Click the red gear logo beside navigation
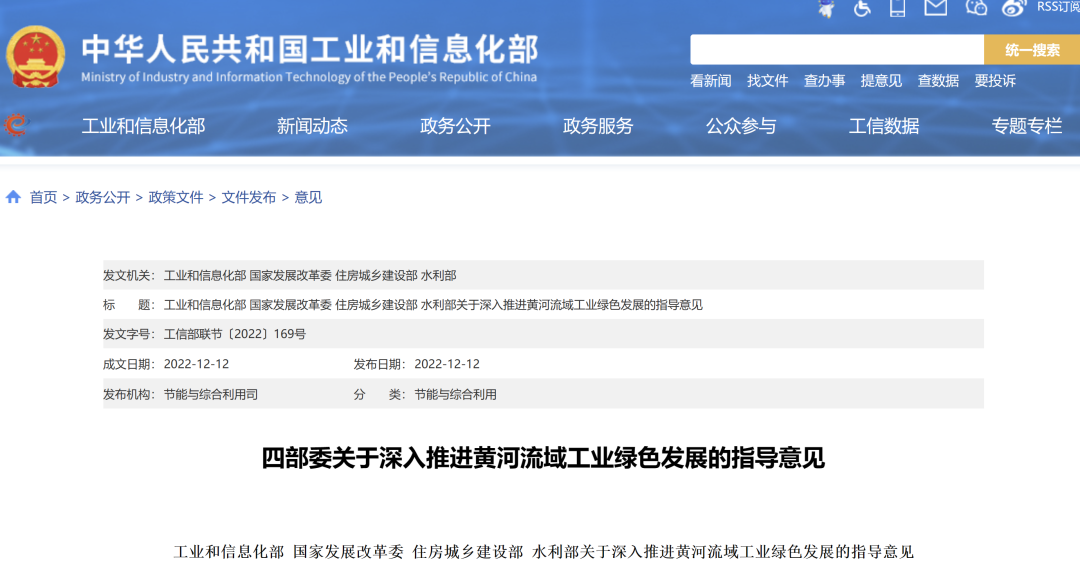 (15, 125)
